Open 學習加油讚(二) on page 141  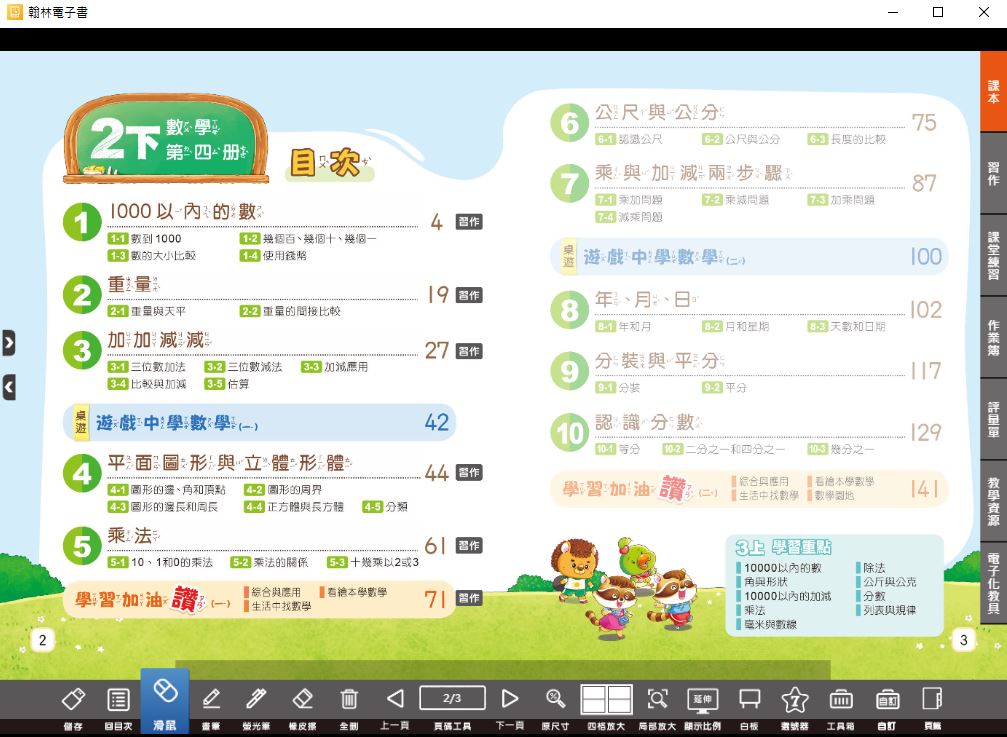pos(750,489)
